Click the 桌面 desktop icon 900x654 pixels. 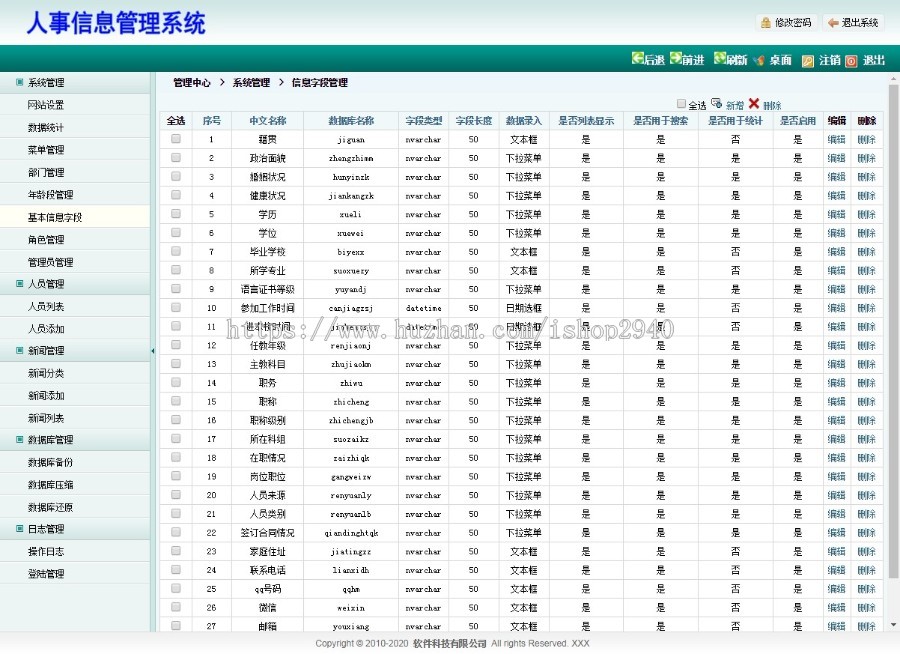(x=760, y=60)
